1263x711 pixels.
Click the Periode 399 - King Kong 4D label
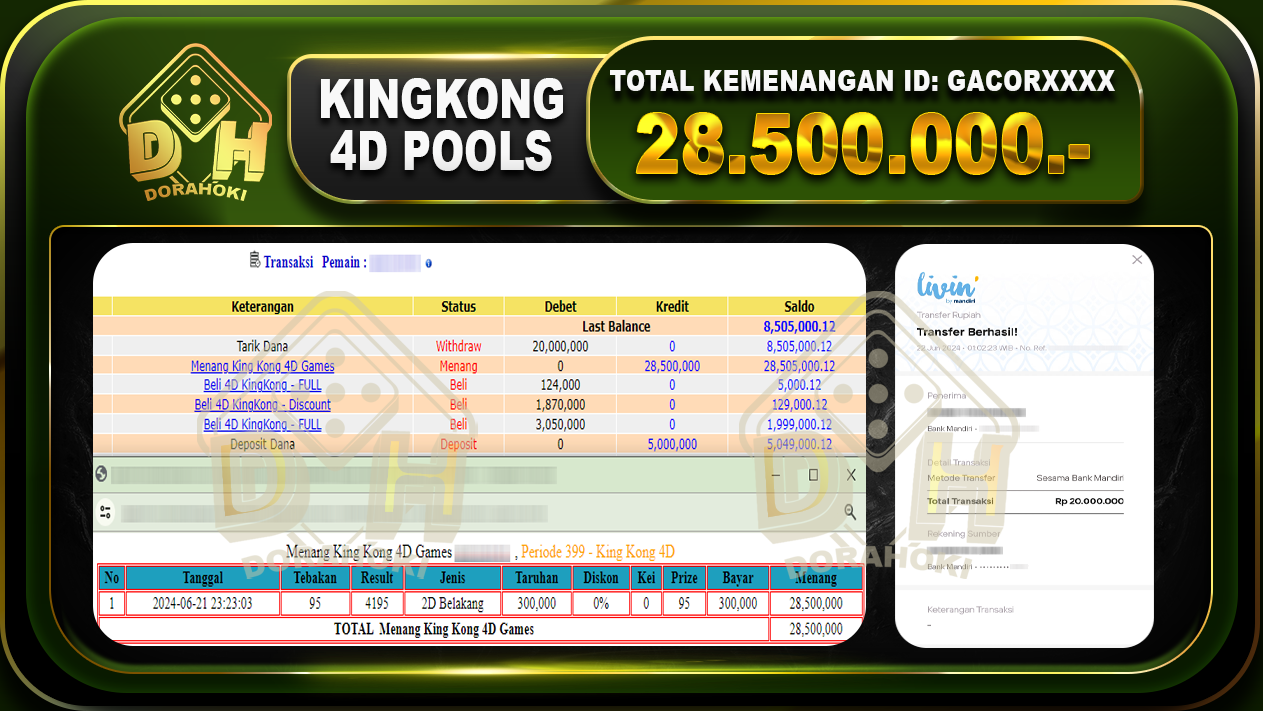[600, 551]
